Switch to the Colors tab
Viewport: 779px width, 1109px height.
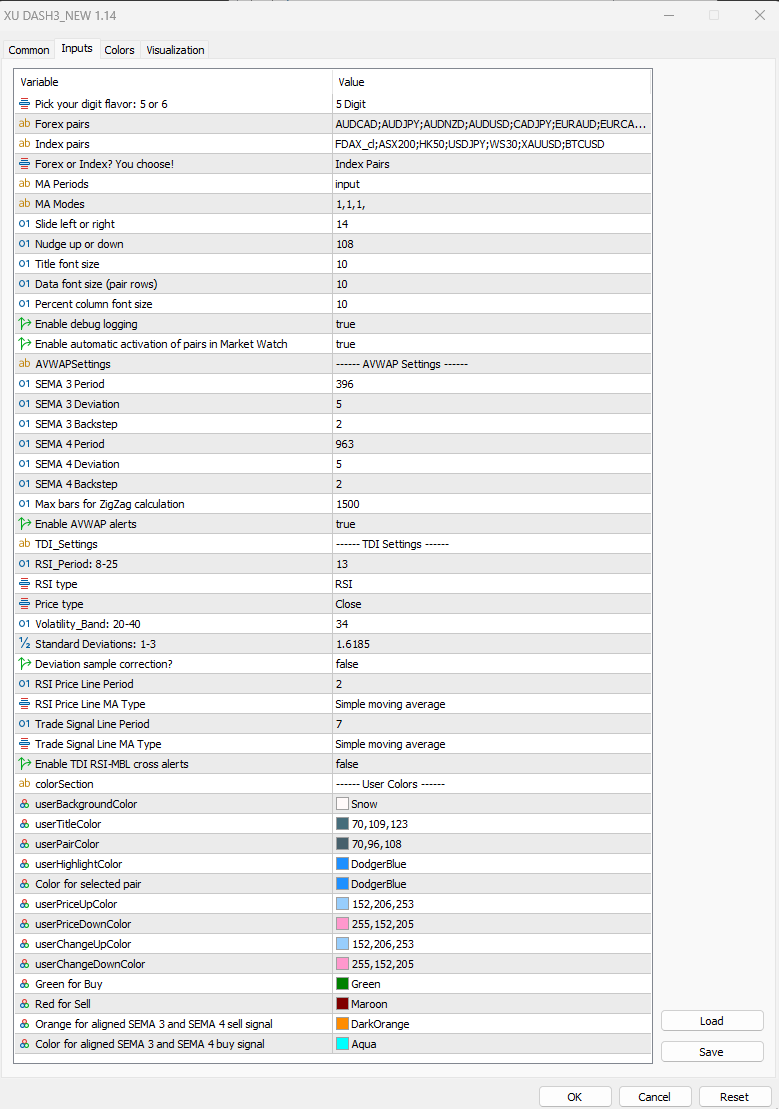tap(119, 50)
